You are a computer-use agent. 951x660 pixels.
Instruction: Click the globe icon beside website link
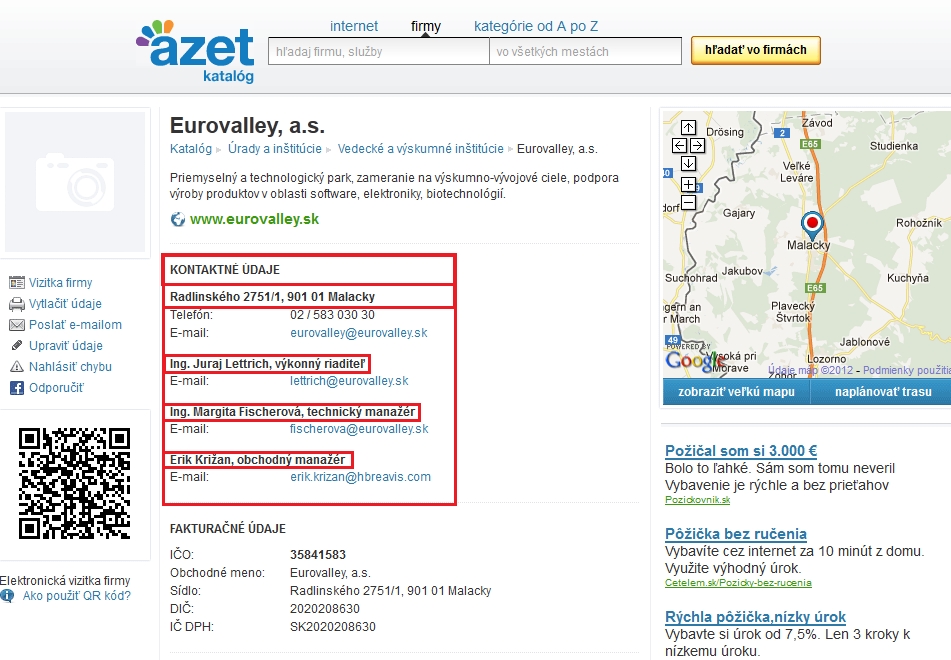tap(178, 219)
